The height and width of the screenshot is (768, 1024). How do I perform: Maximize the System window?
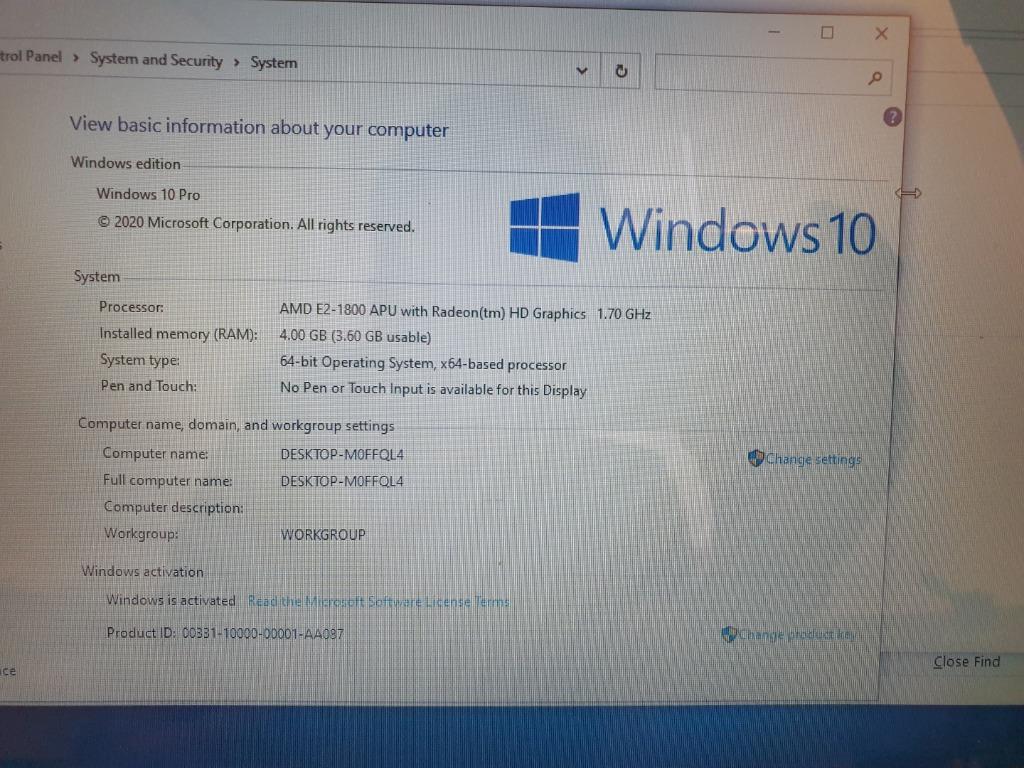[827, 33]
